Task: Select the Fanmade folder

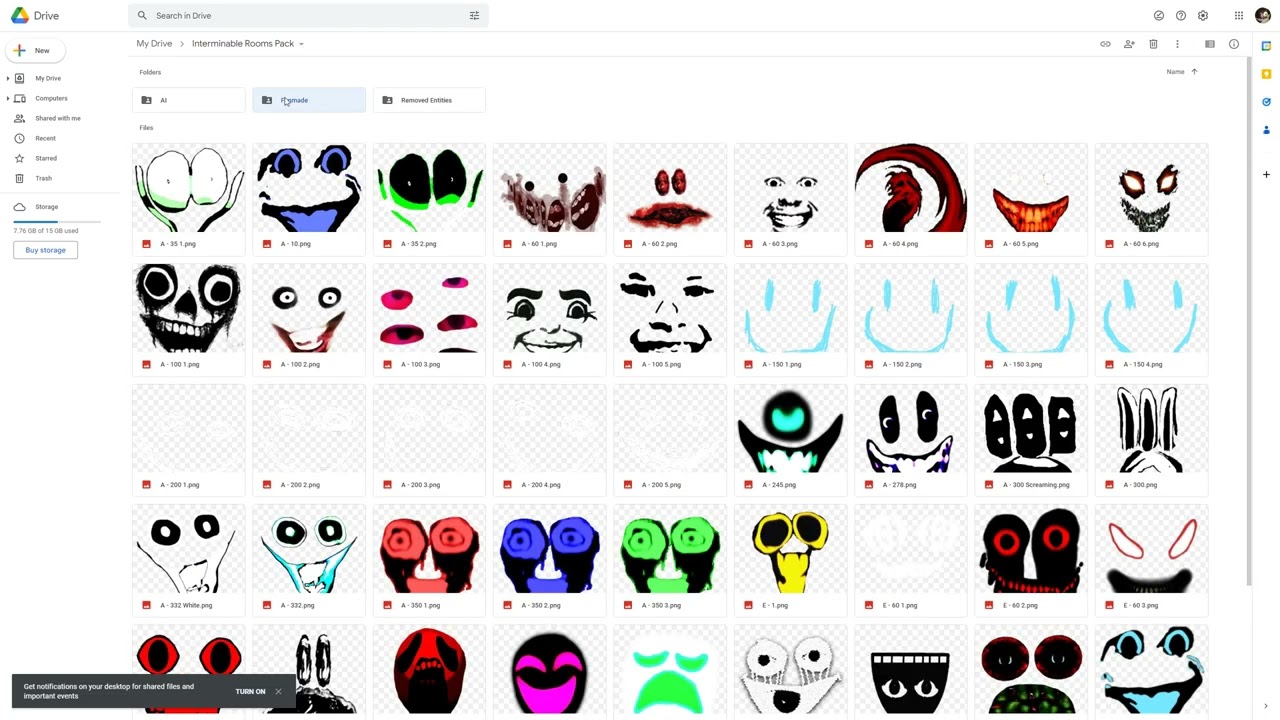Action: tap(309, 100)
